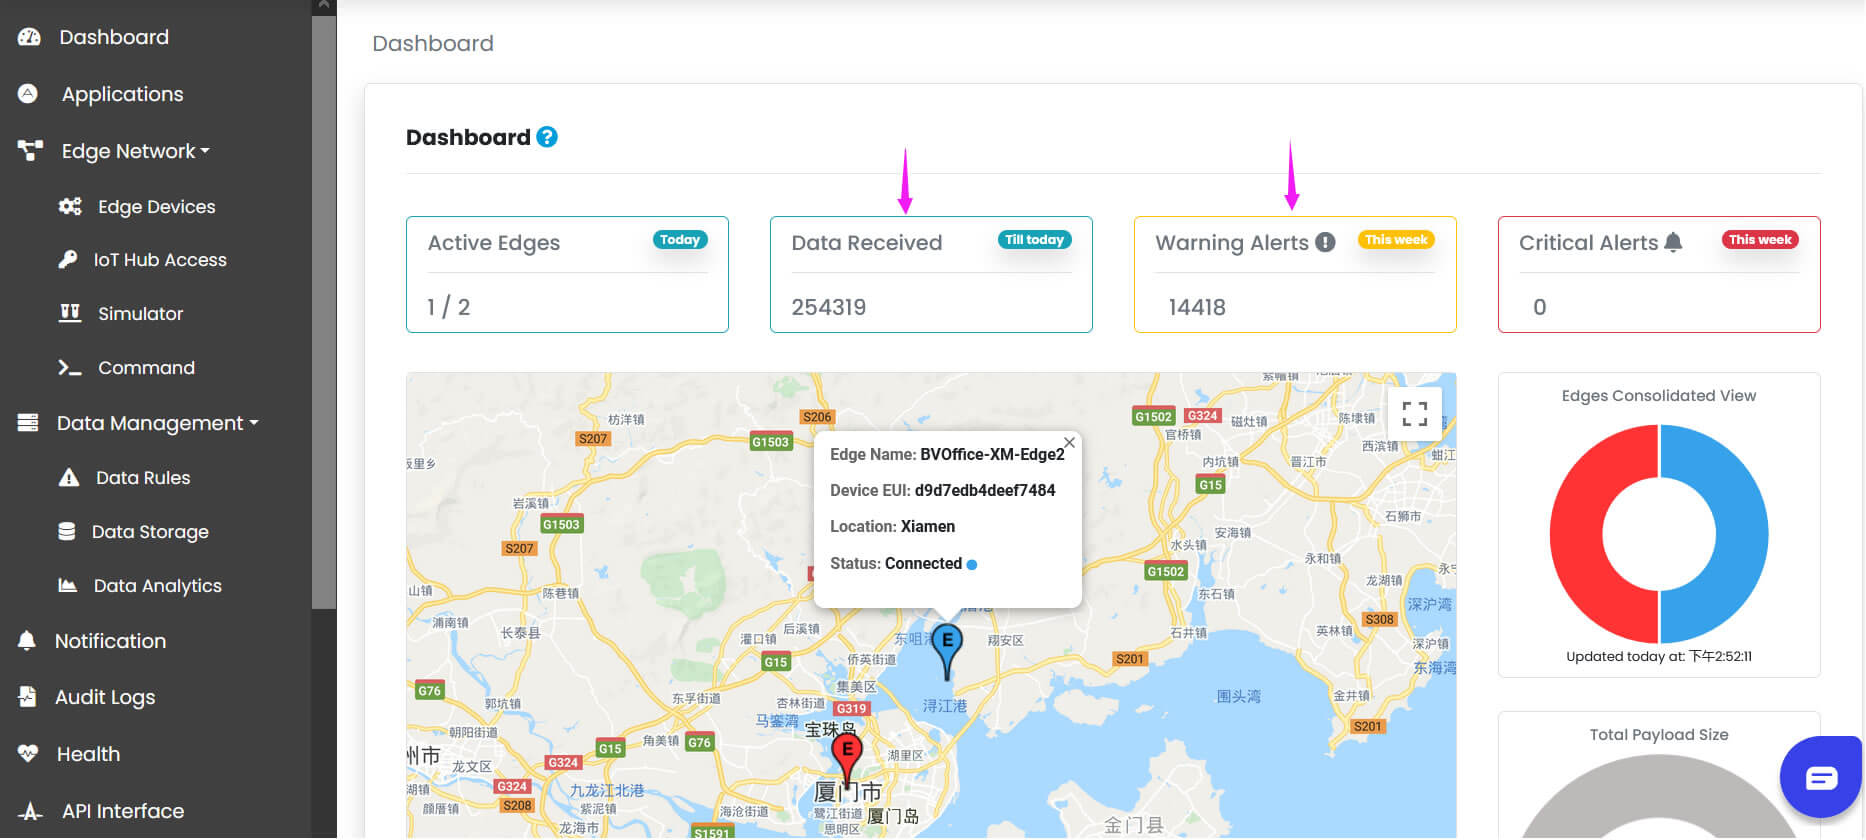Click the Edges Consolidated View title
Image resolution: width=1866 pixels, height=840 pixels.
pos(1659,396)
